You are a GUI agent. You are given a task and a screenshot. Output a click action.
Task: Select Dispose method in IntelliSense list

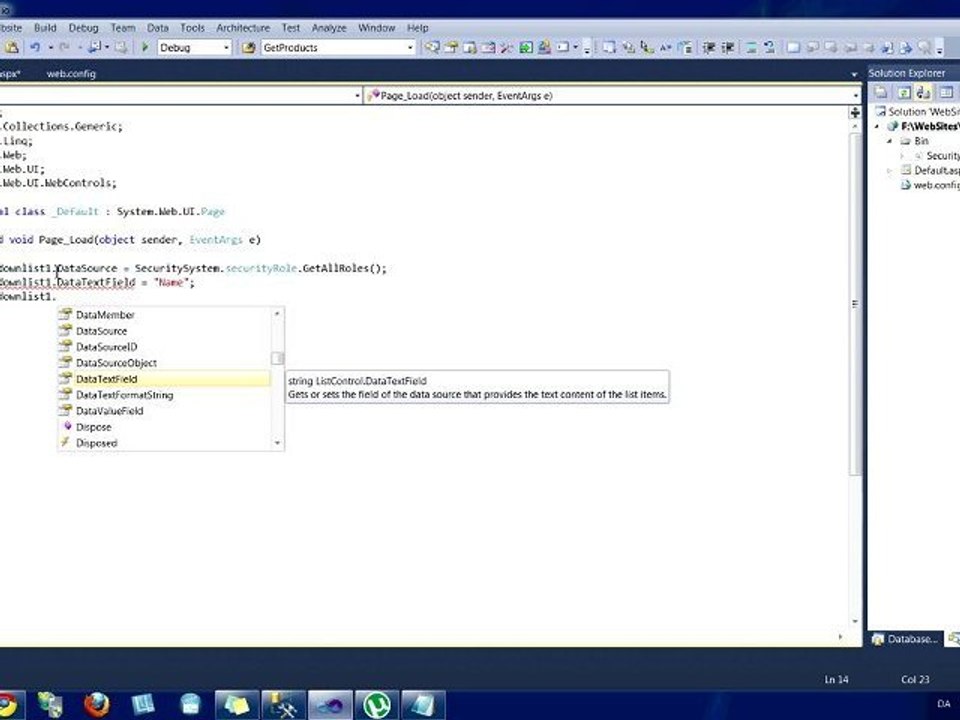(x=164, y=427)
